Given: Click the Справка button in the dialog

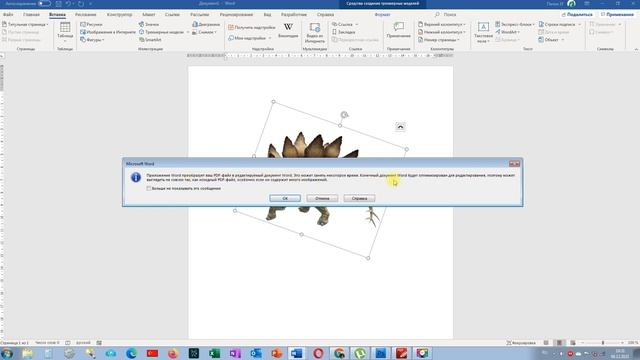Looking at the screenshot, I should [x=359, y=198].
